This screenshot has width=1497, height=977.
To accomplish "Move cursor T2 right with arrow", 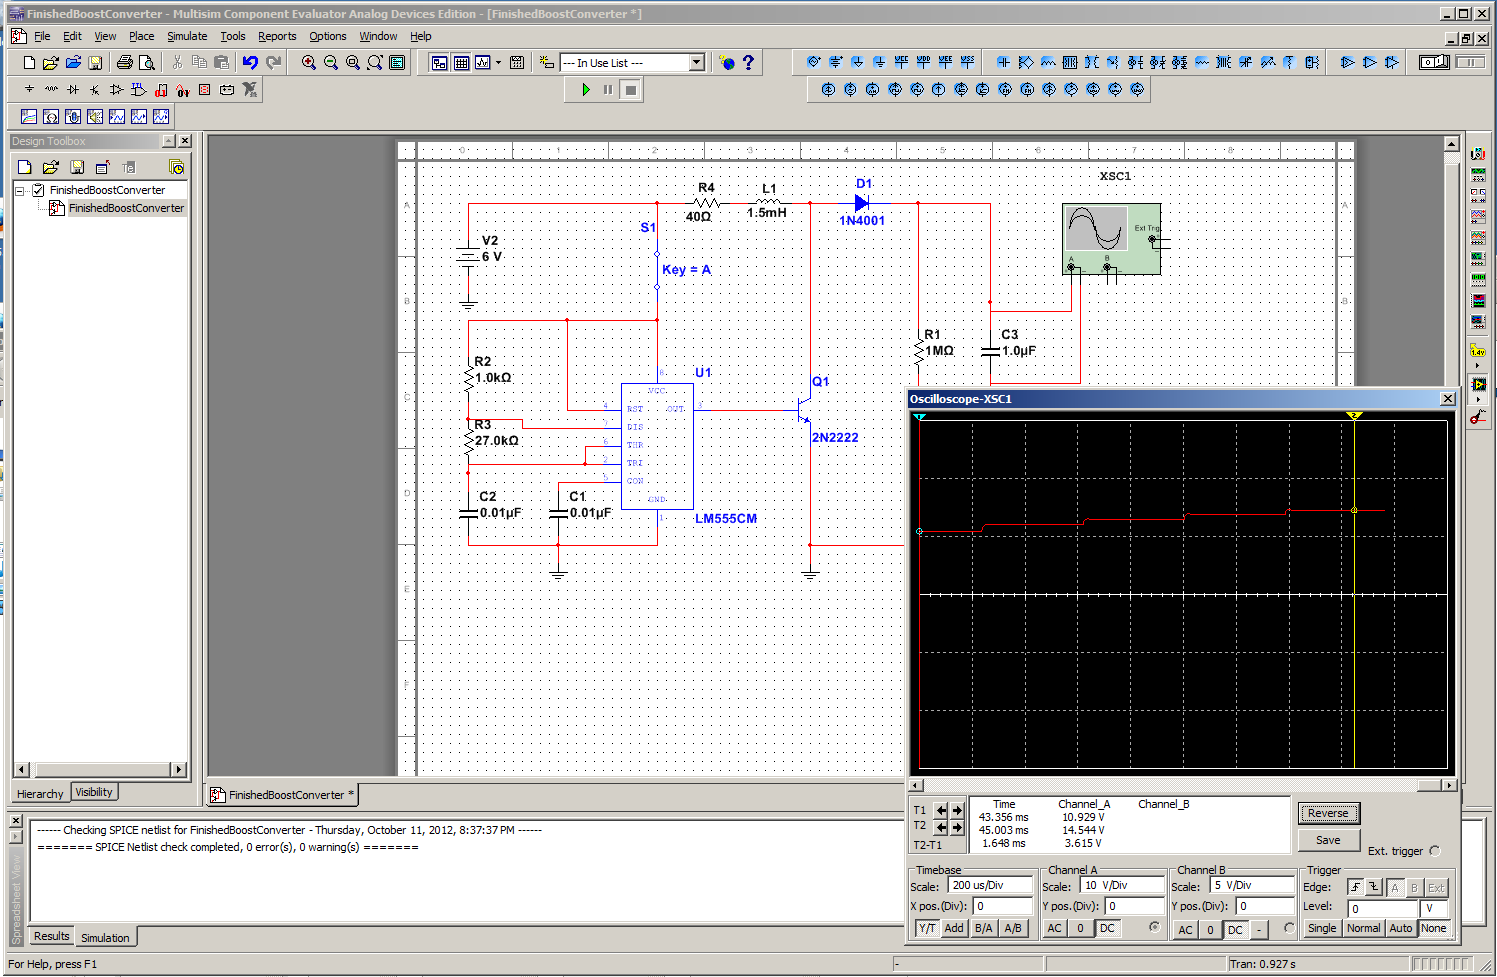I will coord(957,827).
